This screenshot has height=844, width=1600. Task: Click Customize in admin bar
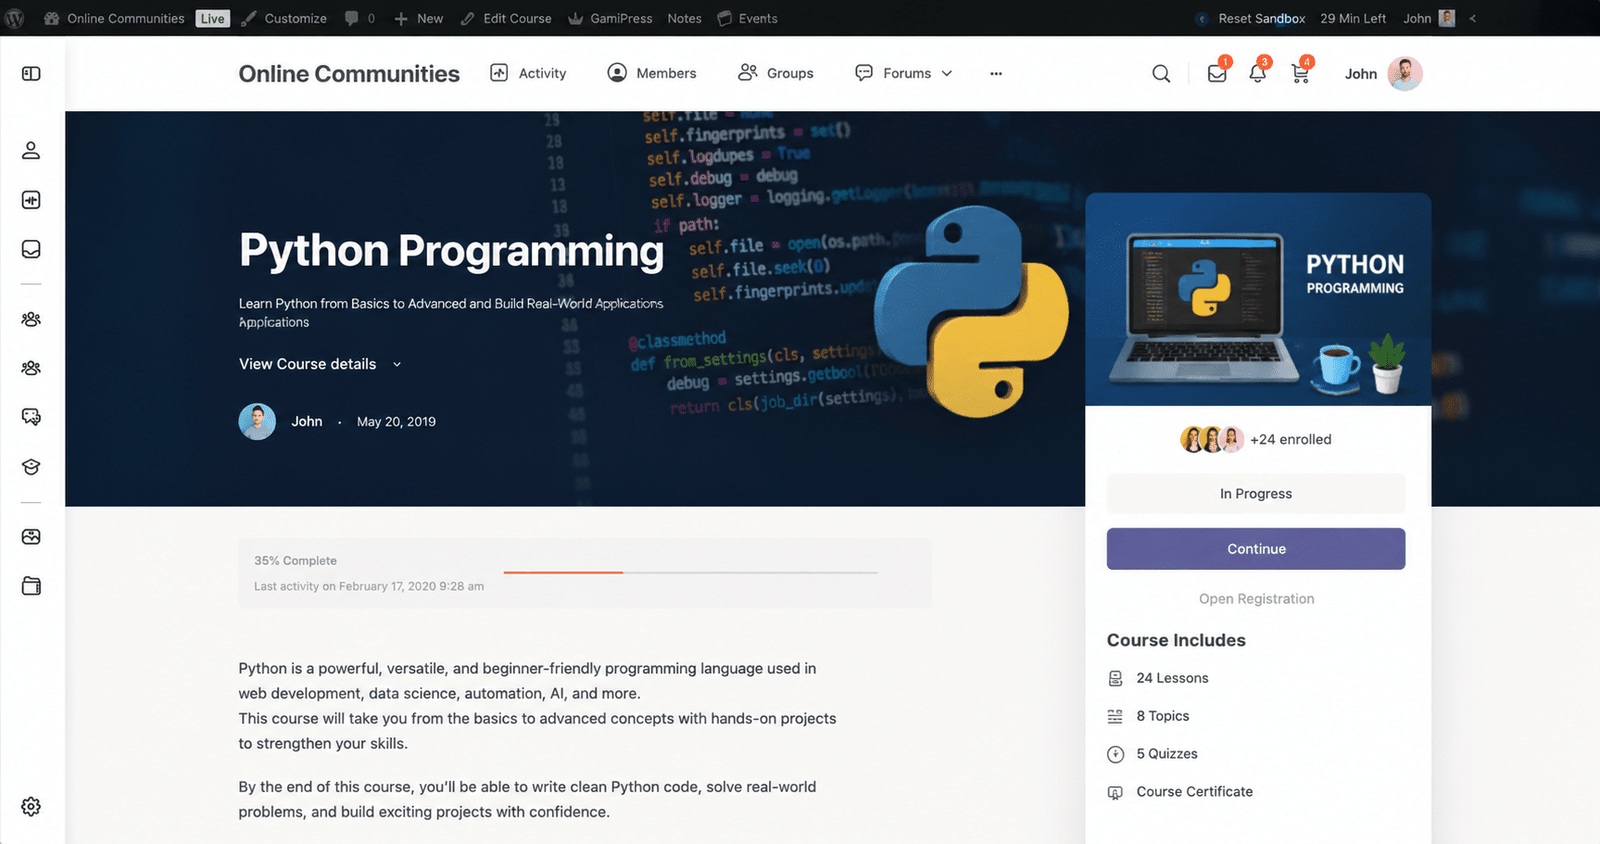[x=284, y=18]
